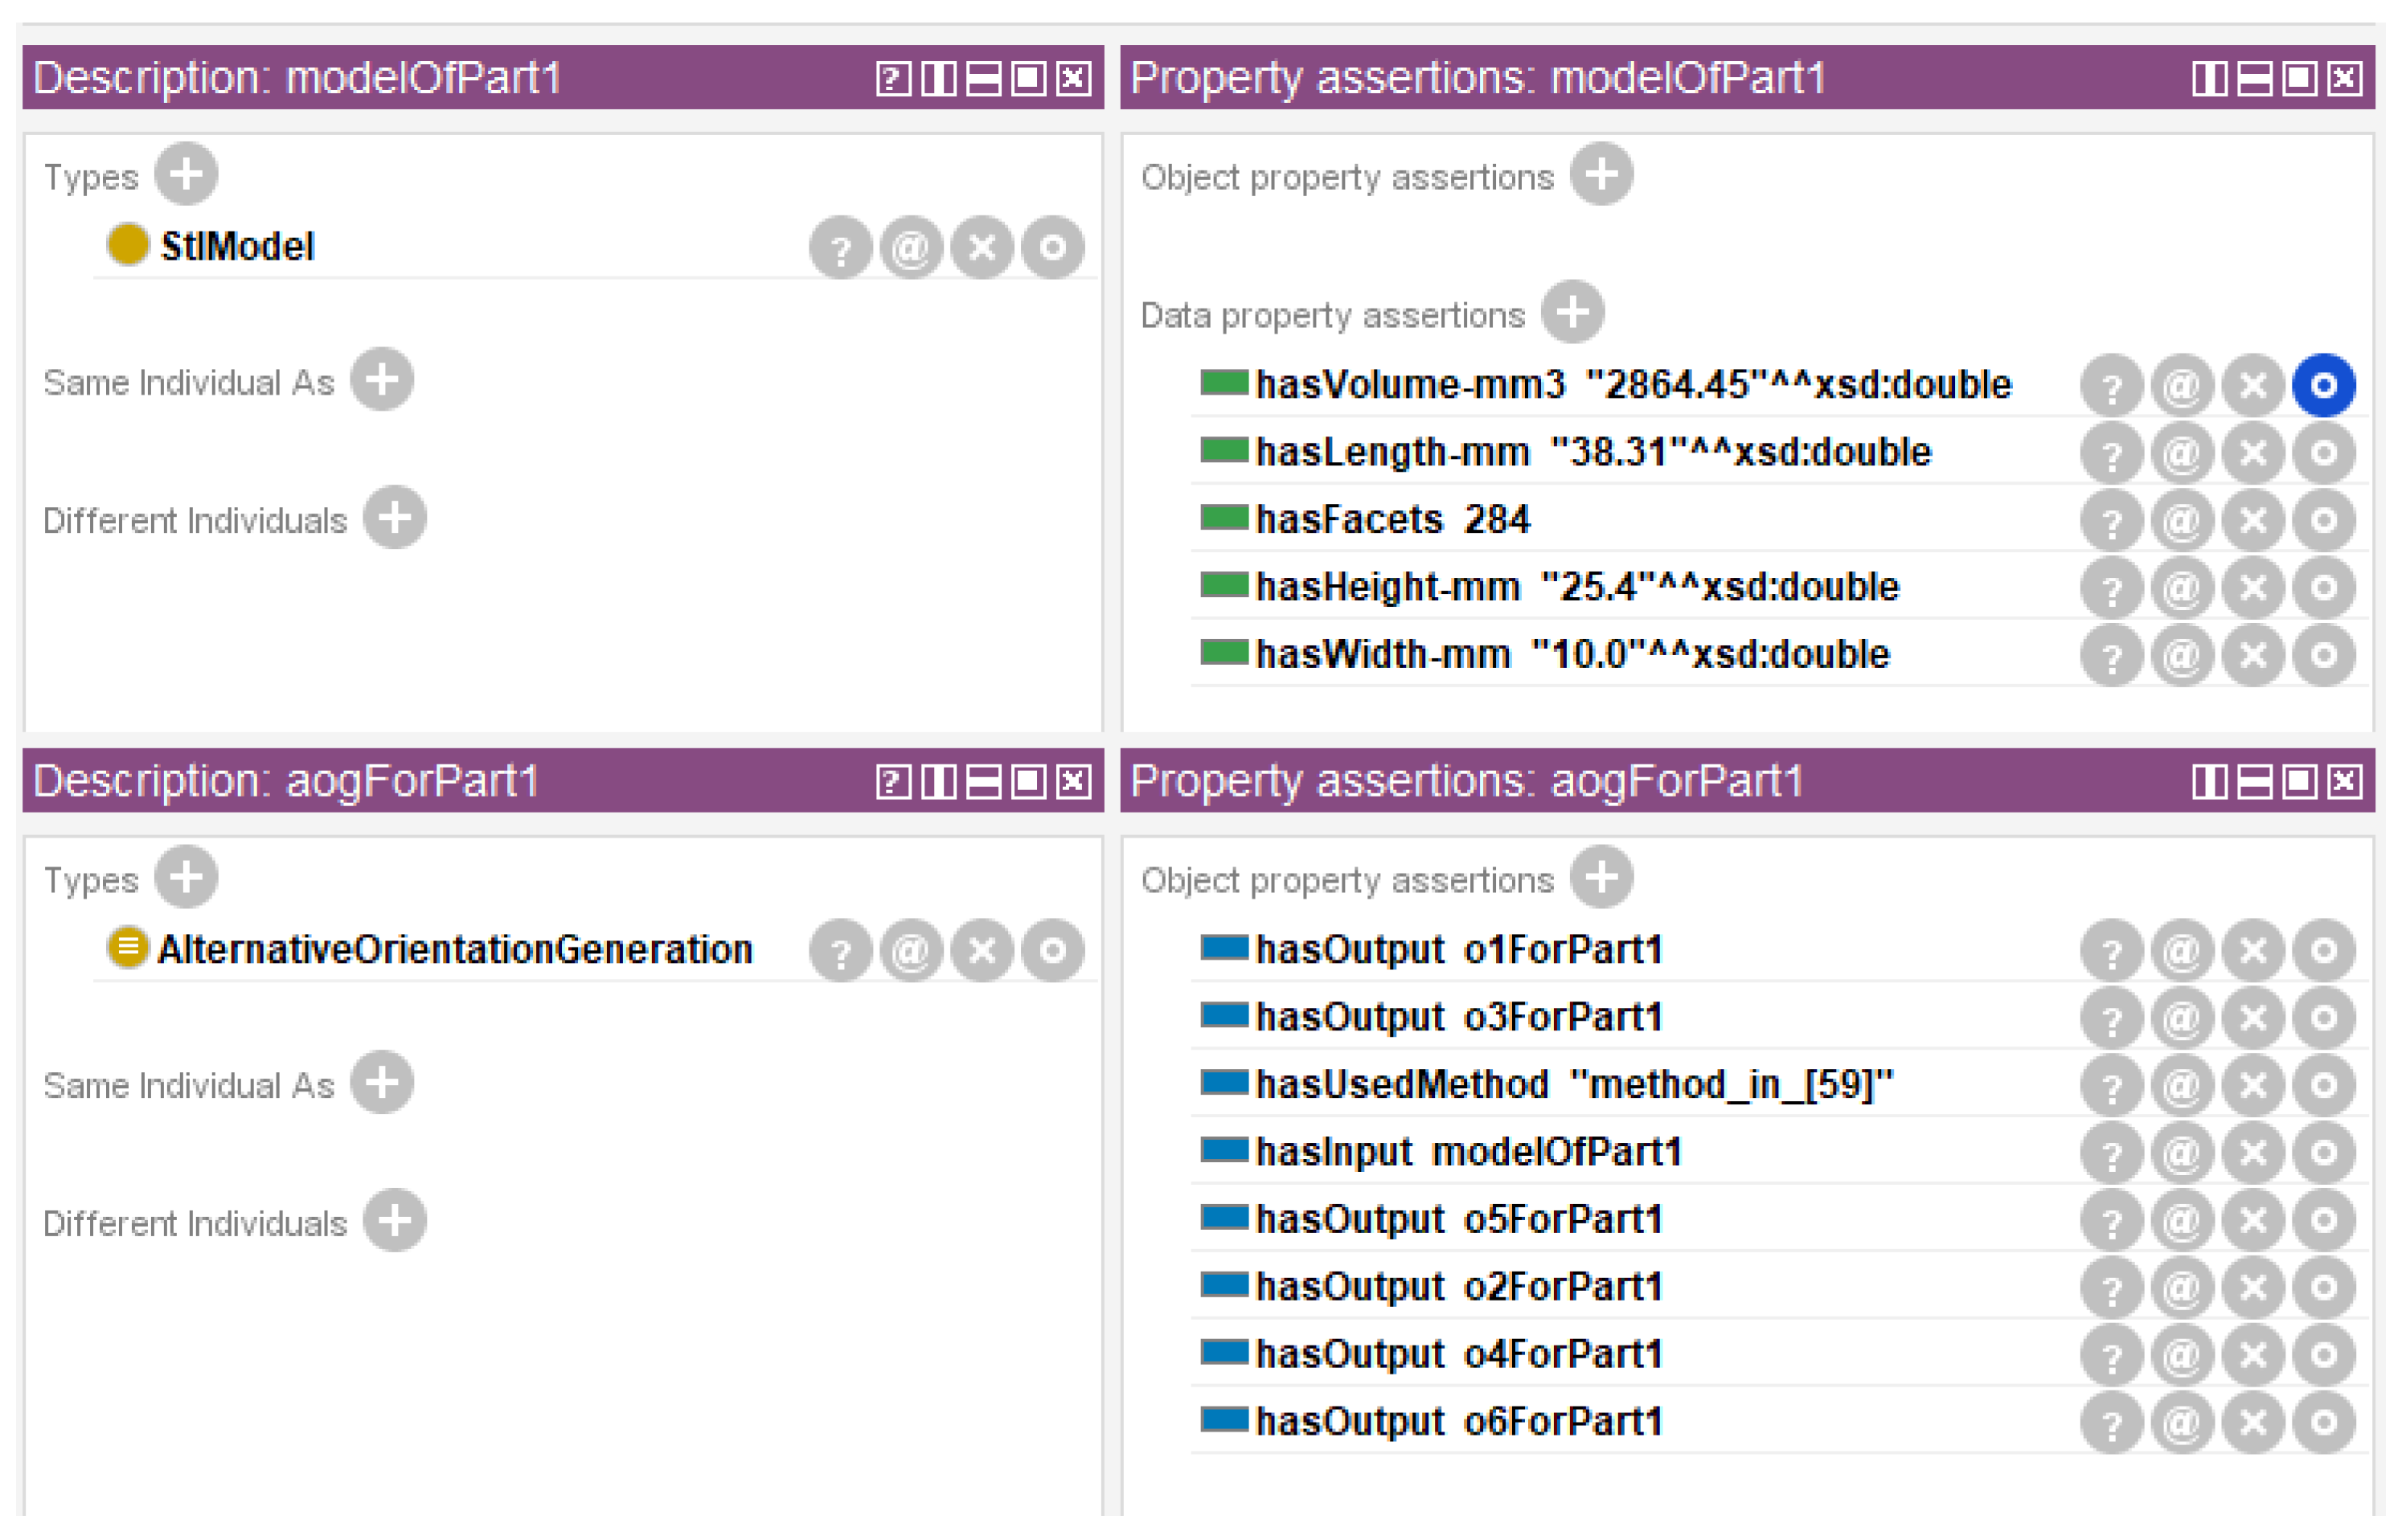
Task: Add a new type to modelOfPart1
Action: click(186, 174)
